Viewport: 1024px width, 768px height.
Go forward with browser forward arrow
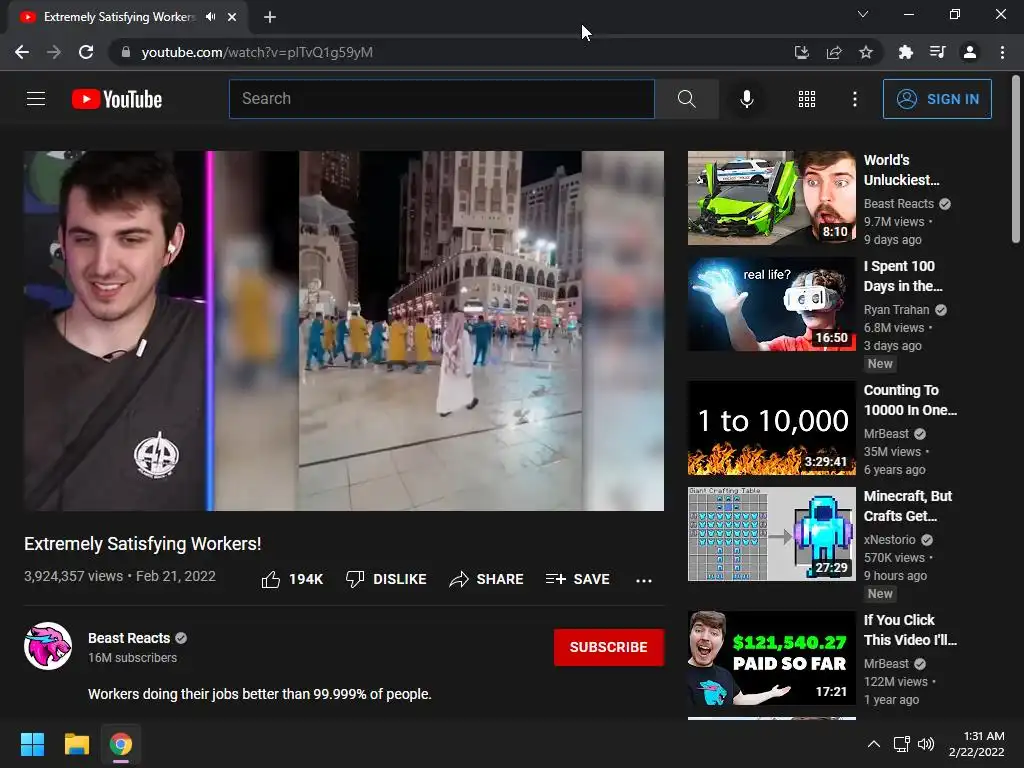(54, 52)
